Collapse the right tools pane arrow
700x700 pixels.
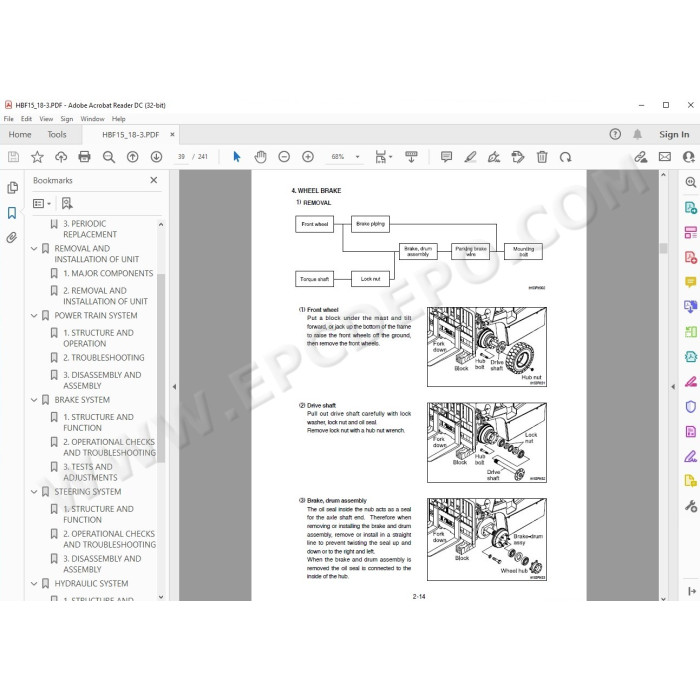click(673, 387)
